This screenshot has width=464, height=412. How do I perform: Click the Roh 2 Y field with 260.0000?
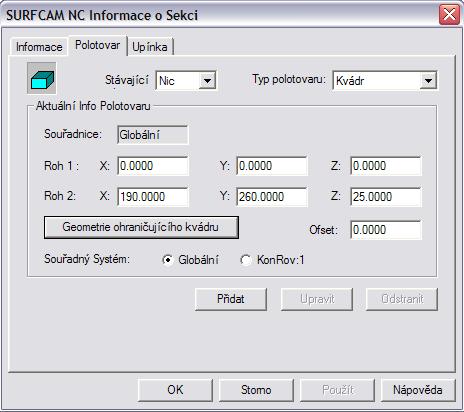click(272, 197)
